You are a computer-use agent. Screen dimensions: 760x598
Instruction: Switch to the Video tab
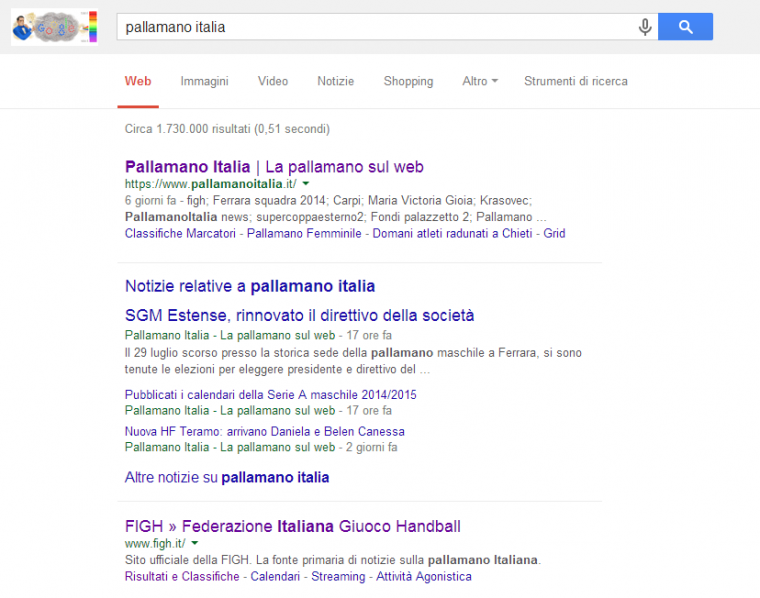[x=273, y=81]
